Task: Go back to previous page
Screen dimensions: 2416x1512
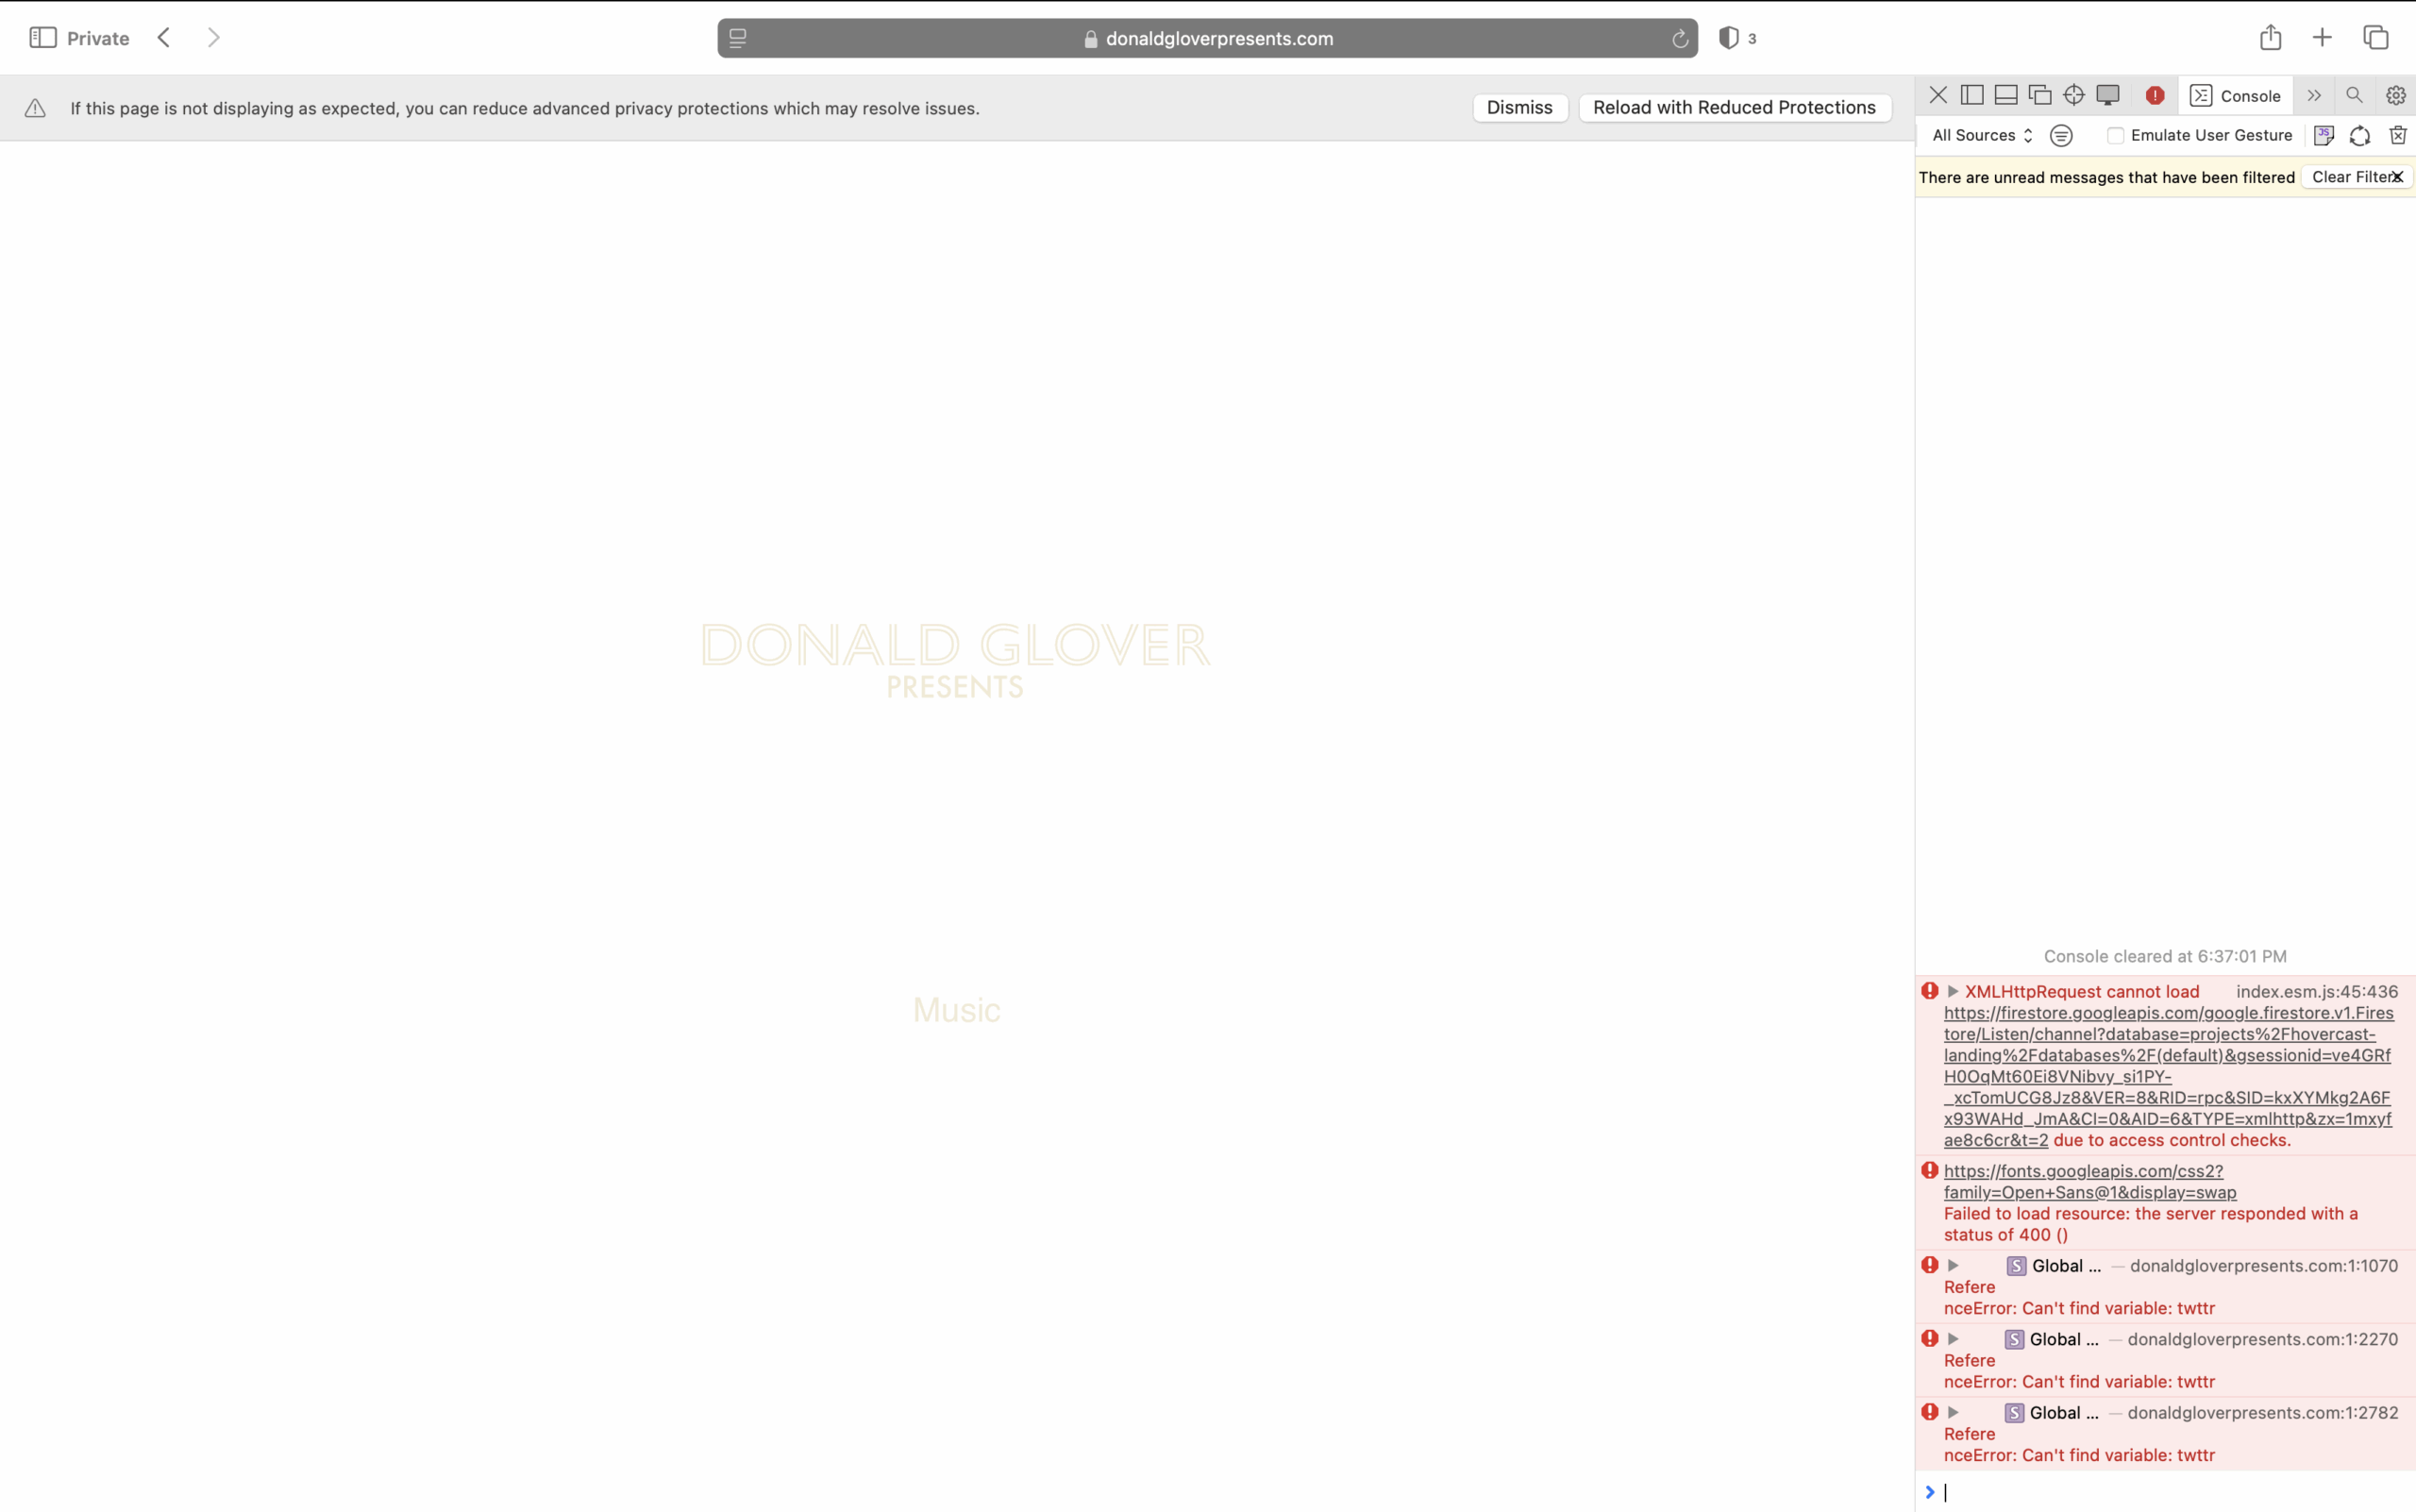Action: (164, 38)
